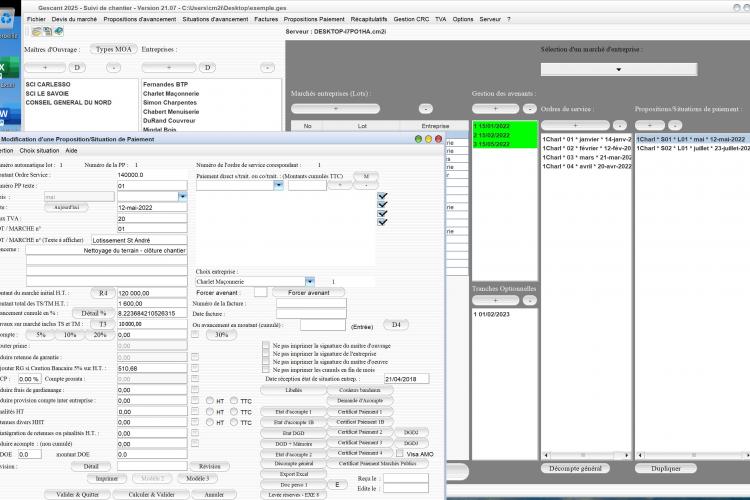This screenshot has height=500, width=750.
Task: Click Décompte général button under Ordres de service
Action: tap(575, 468)
